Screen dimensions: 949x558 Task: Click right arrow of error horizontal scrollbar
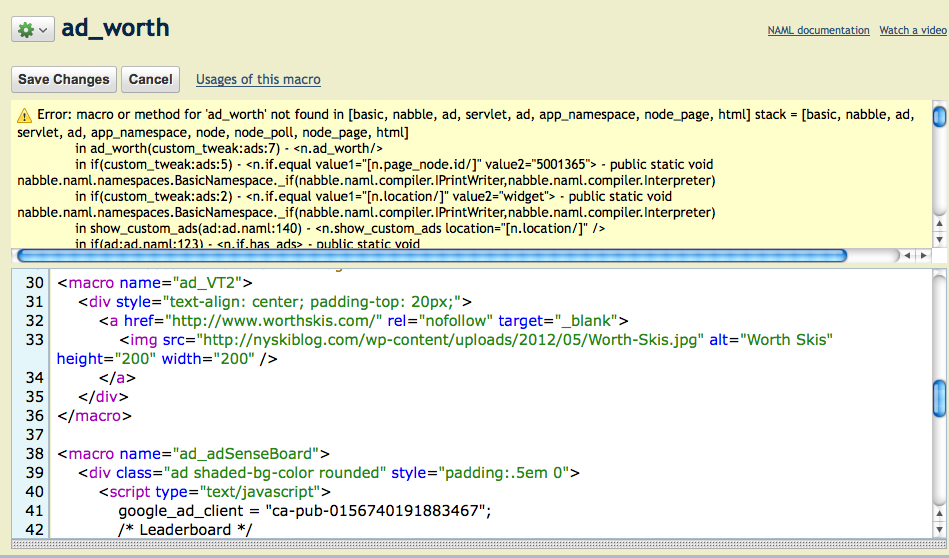[923, 256]
